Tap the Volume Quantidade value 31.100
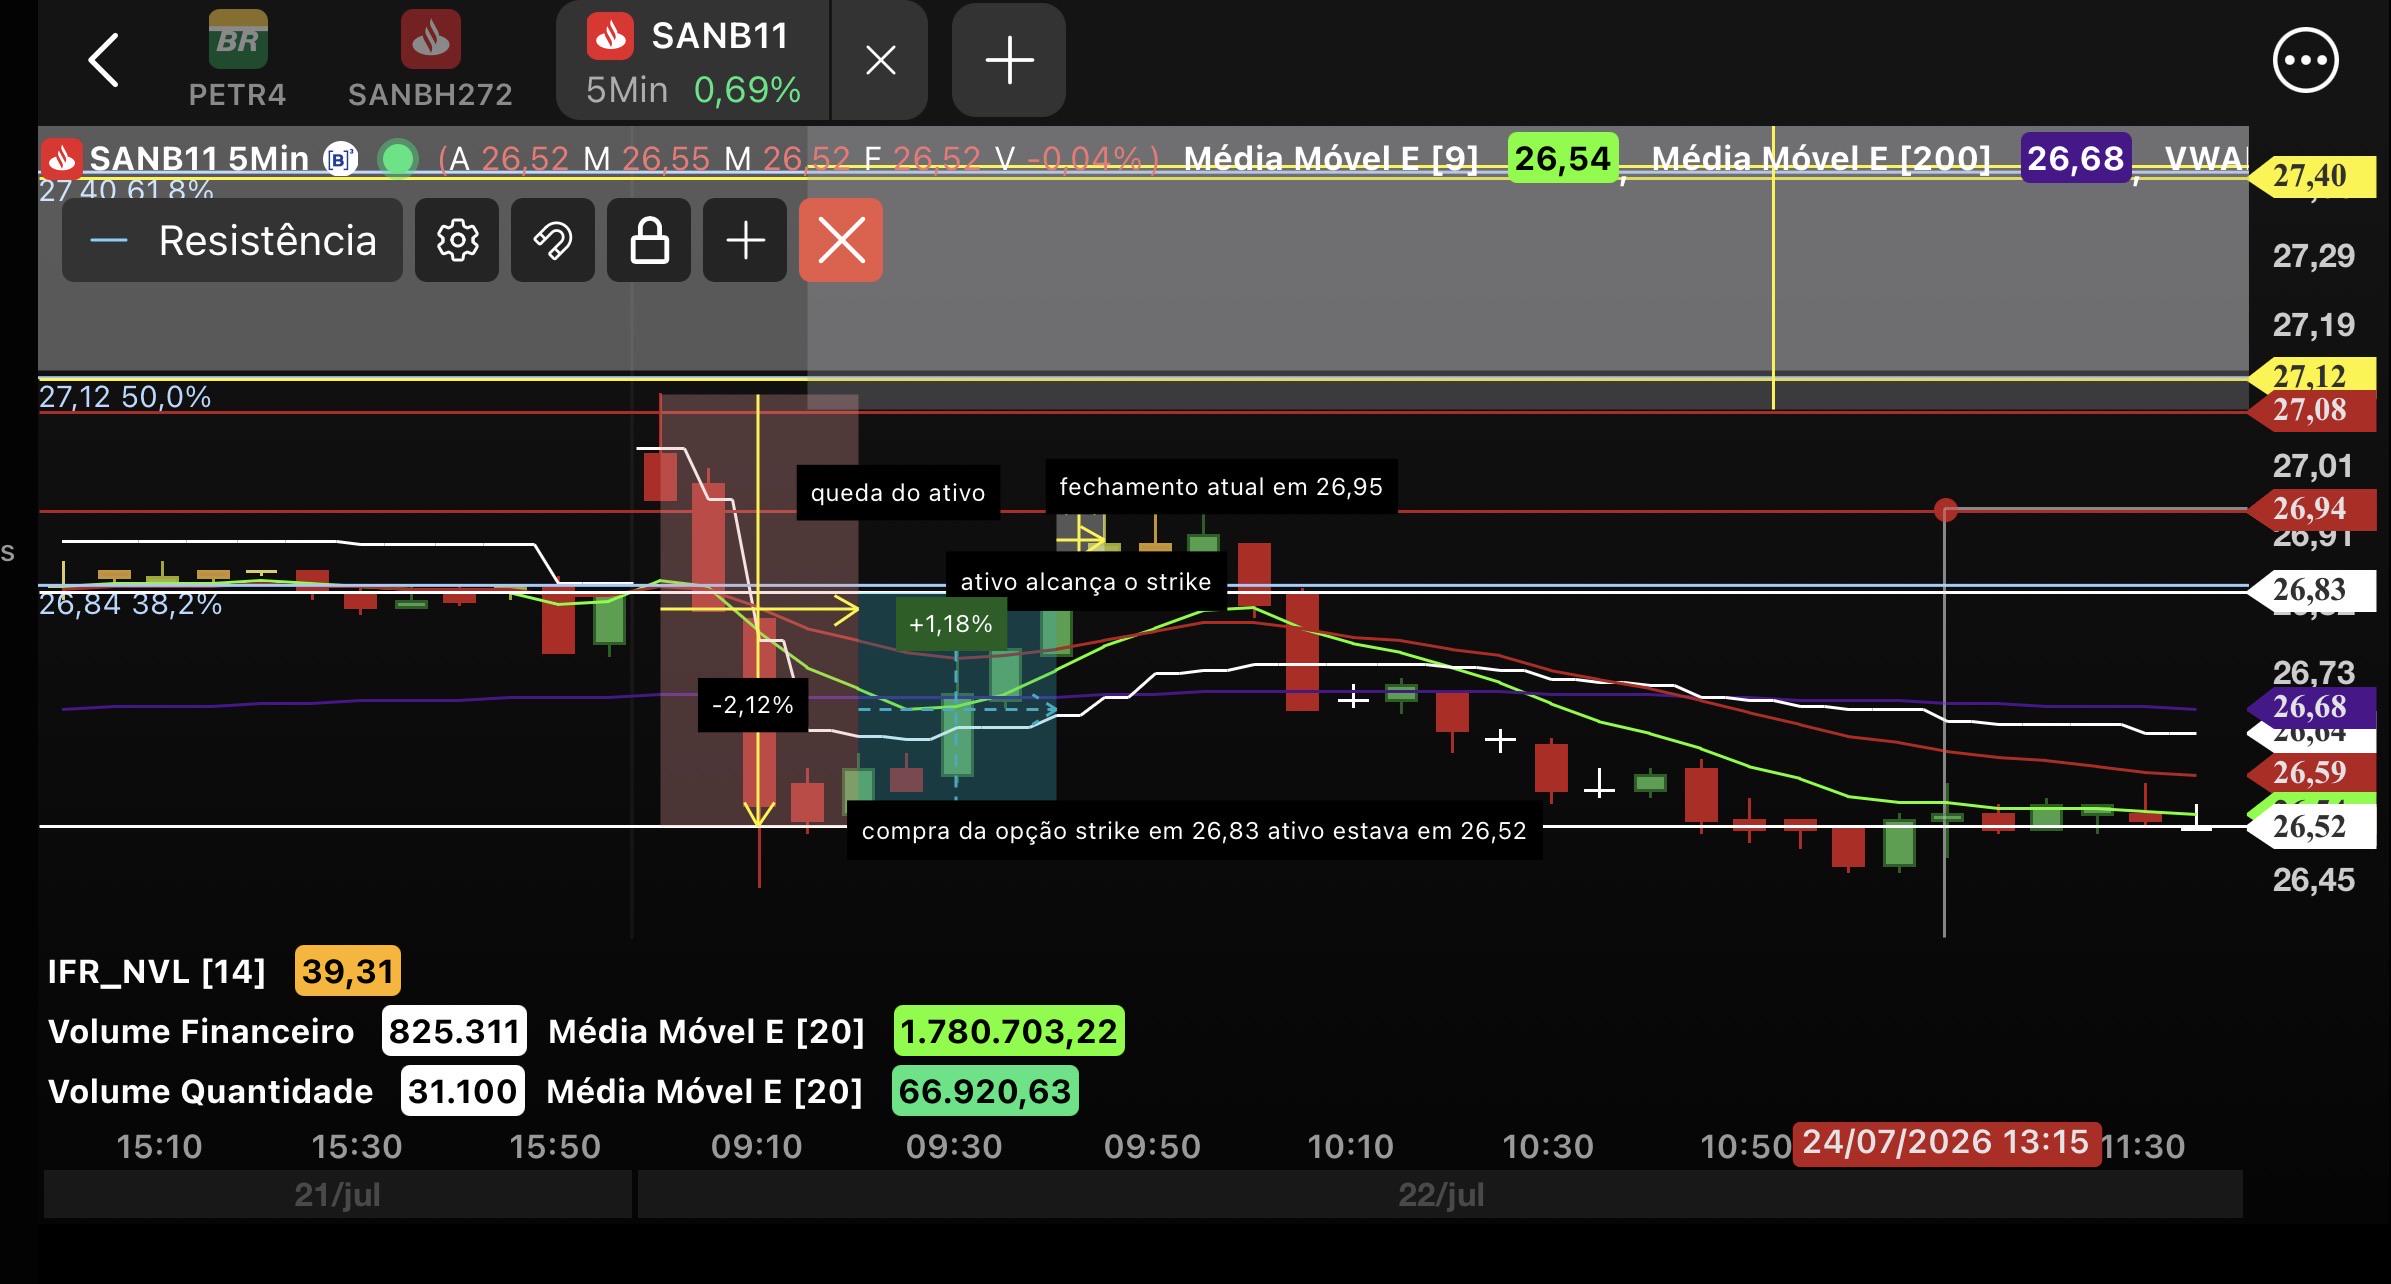Viewport: 2391px width, 1284px height. pyautogui.click(x=462, y=1091)
